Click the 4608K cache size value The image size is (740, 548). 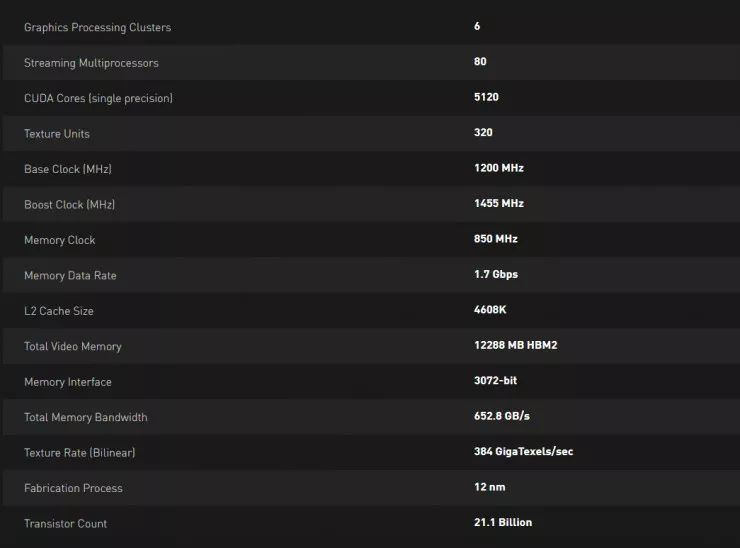(x=490, y=310)
